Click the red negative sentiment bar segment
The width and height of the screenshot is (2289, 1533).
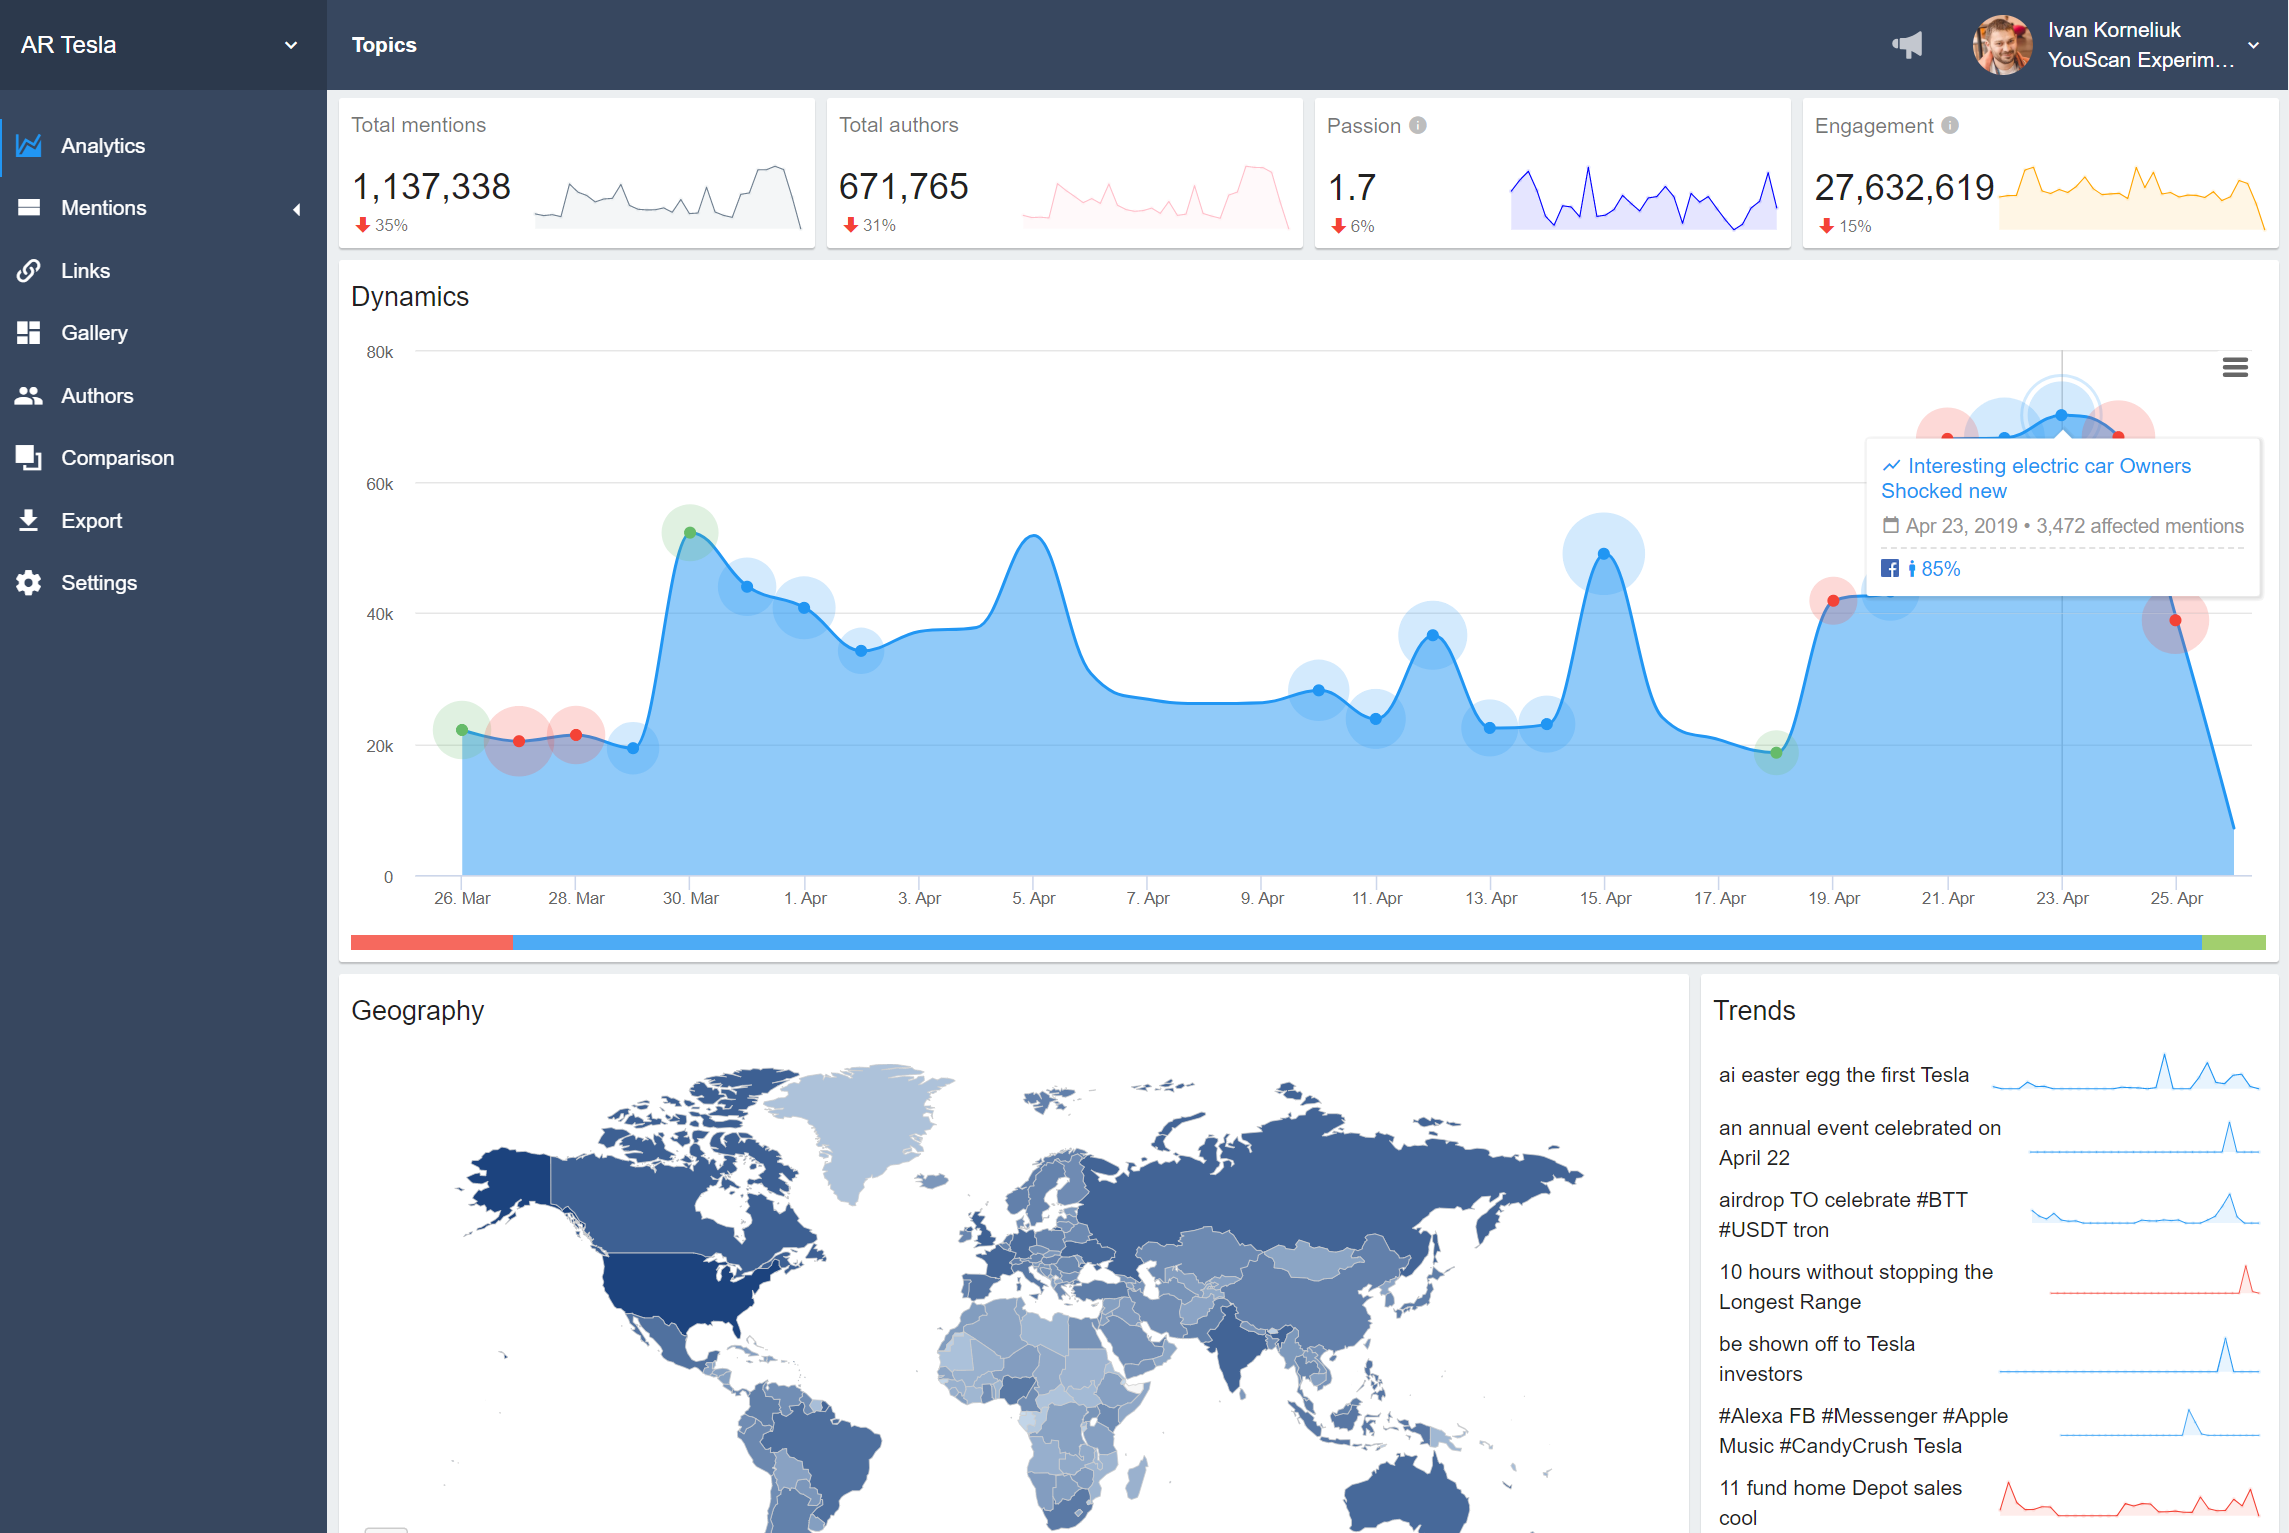click(432, 942)
